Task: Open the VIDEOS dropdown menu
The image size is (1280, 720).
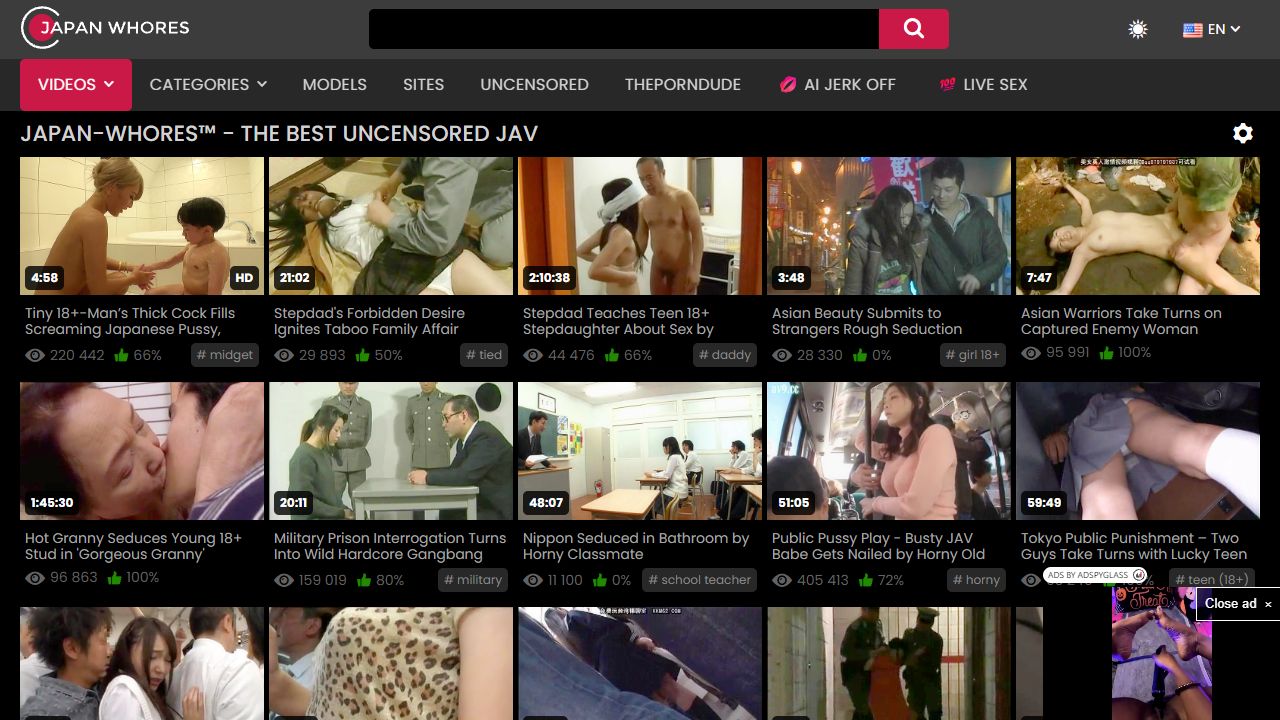Action: point(76,84)
